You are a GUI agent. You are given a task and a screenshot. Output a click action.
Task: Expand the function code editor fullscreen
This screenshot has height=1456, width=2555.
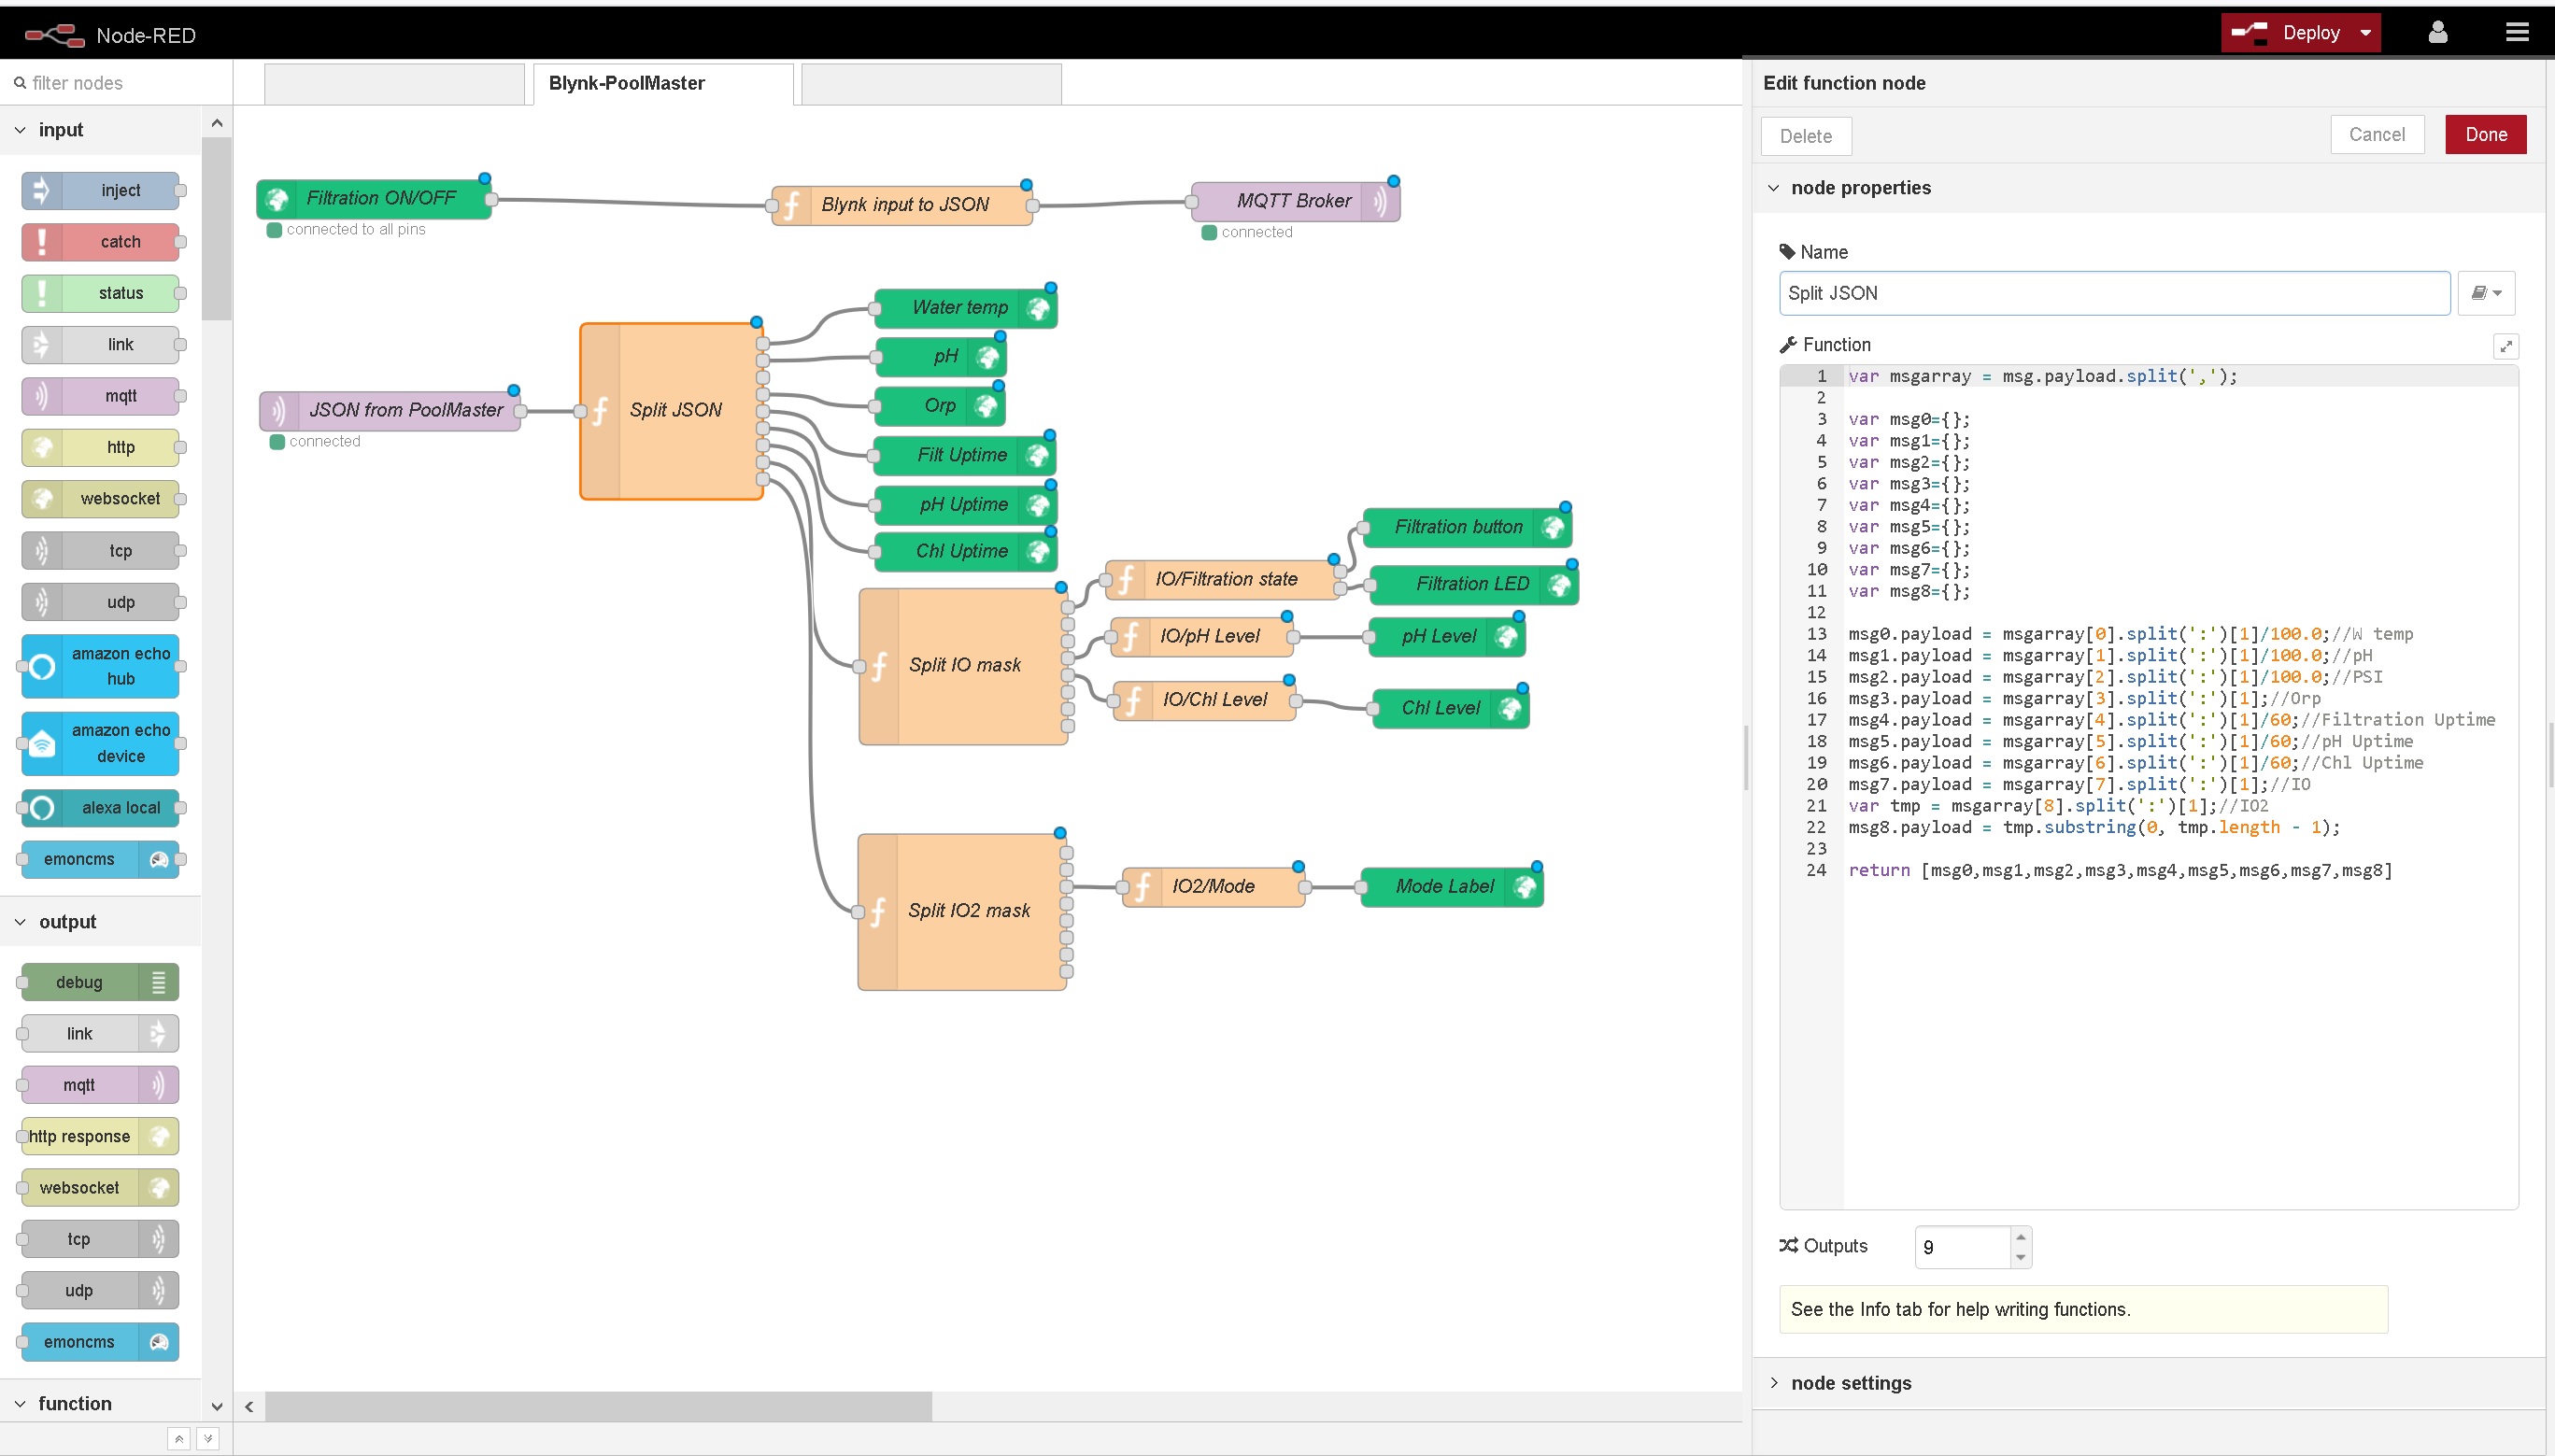[x=2506, y=346]
